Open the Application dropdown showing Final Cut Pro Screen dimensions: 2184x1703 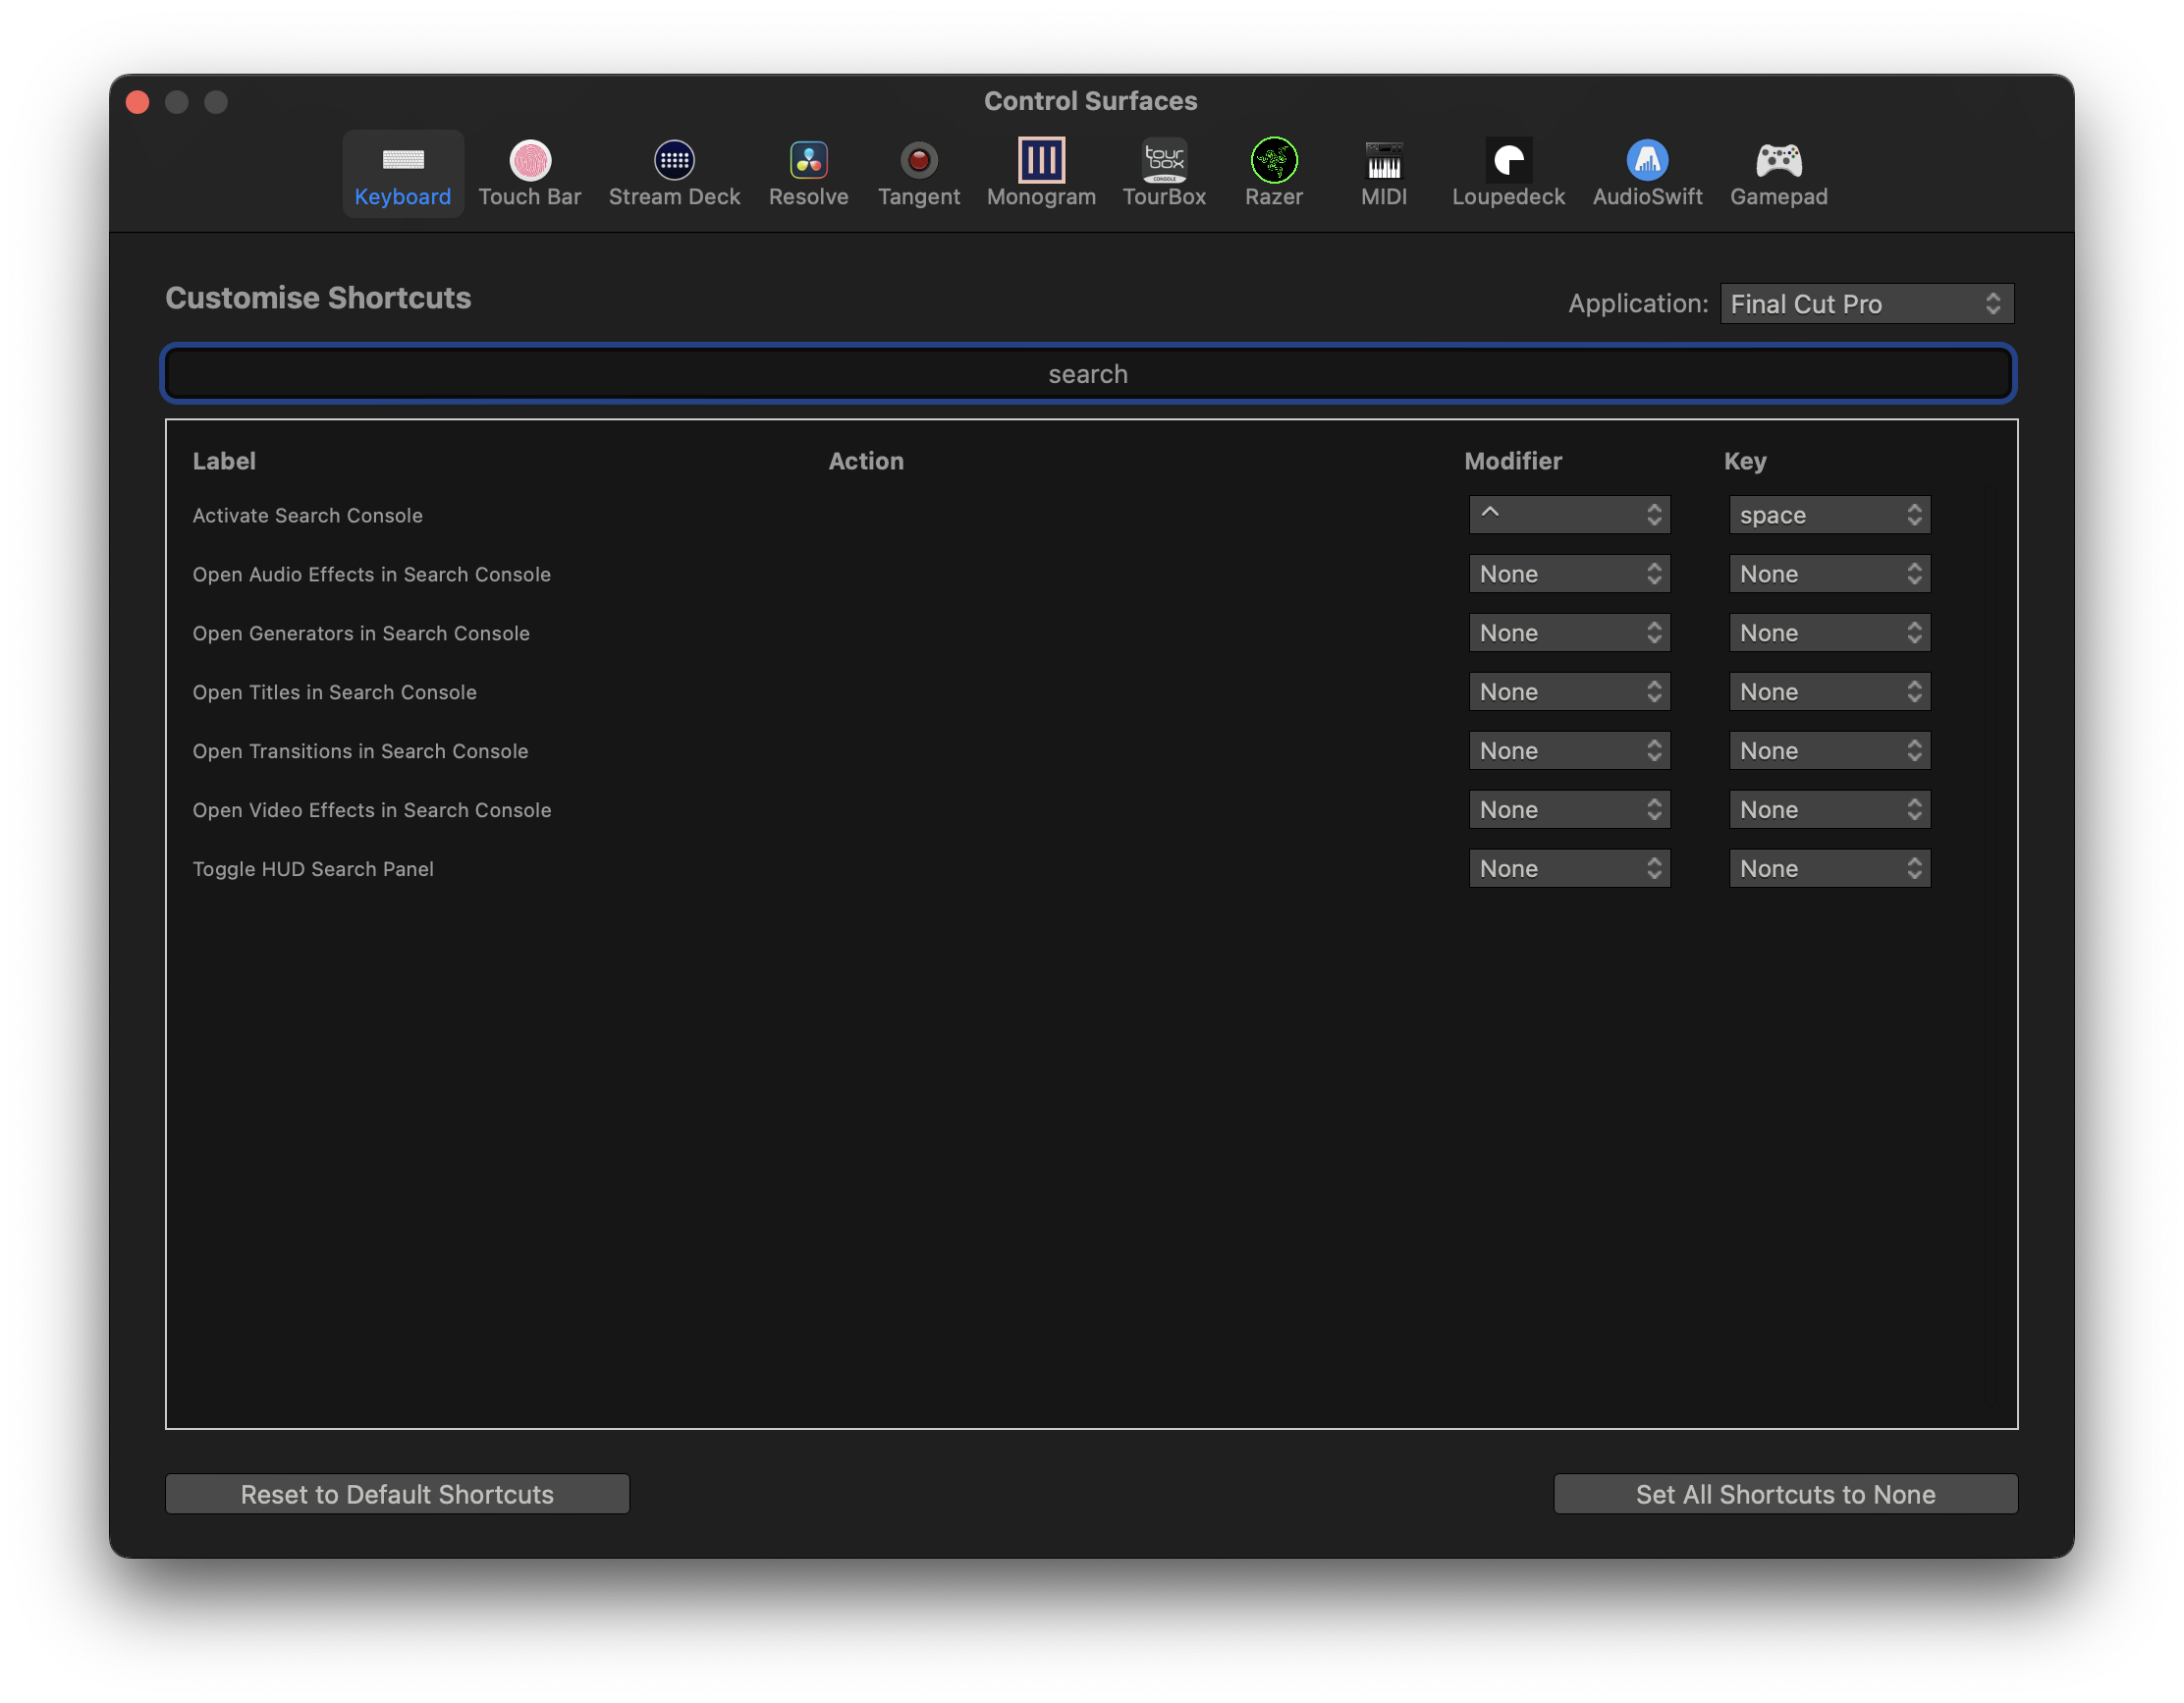tap(1865, 303)
